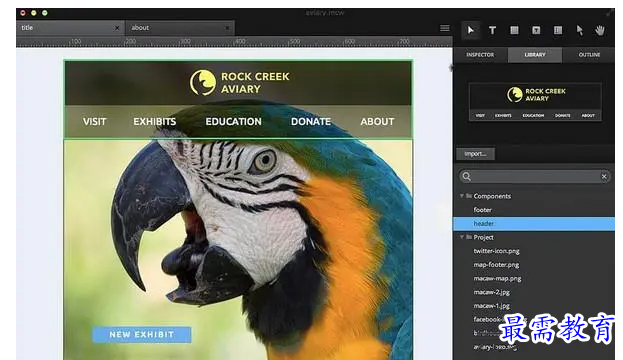This screenshot has height=360, width=623.
Task: Select the Input field tool icon
Action: pyautogui.click(x=558, y=30)
